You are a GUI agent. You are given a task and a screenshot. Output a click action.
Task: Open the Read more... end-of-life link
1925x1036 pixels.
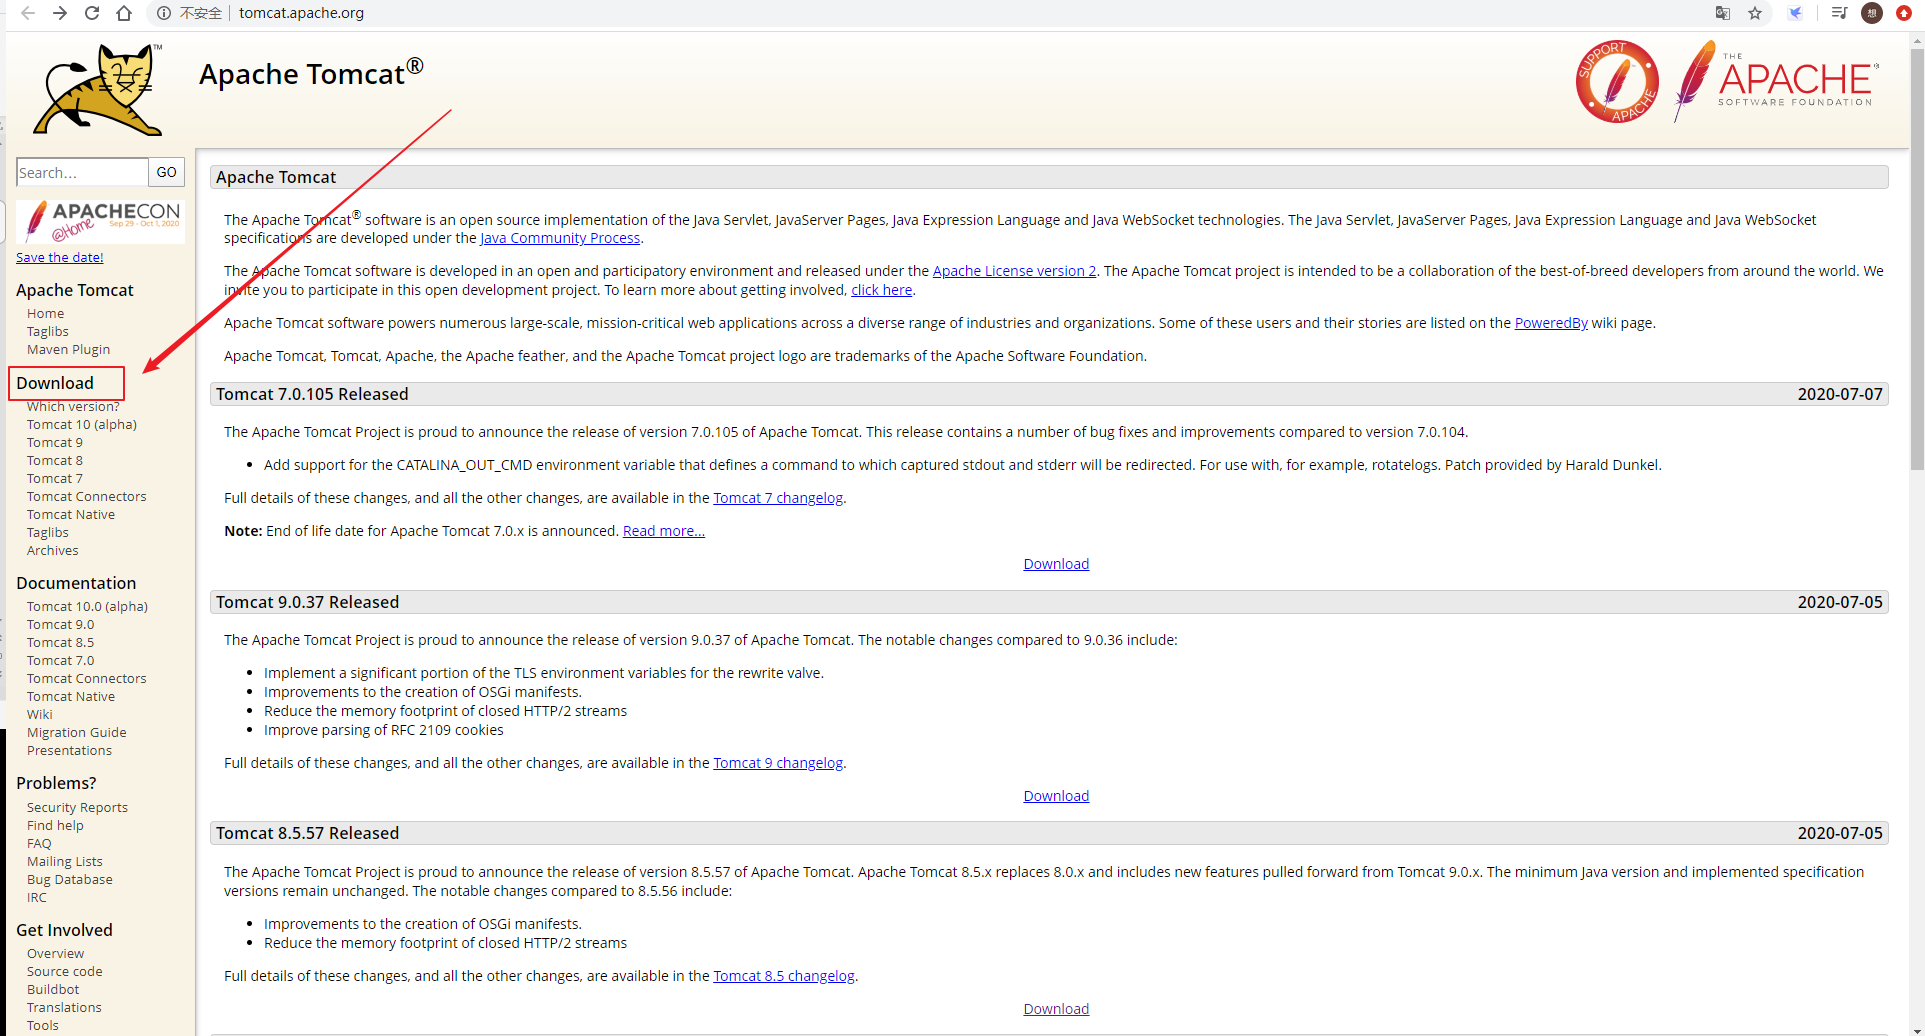coord(664,531)
